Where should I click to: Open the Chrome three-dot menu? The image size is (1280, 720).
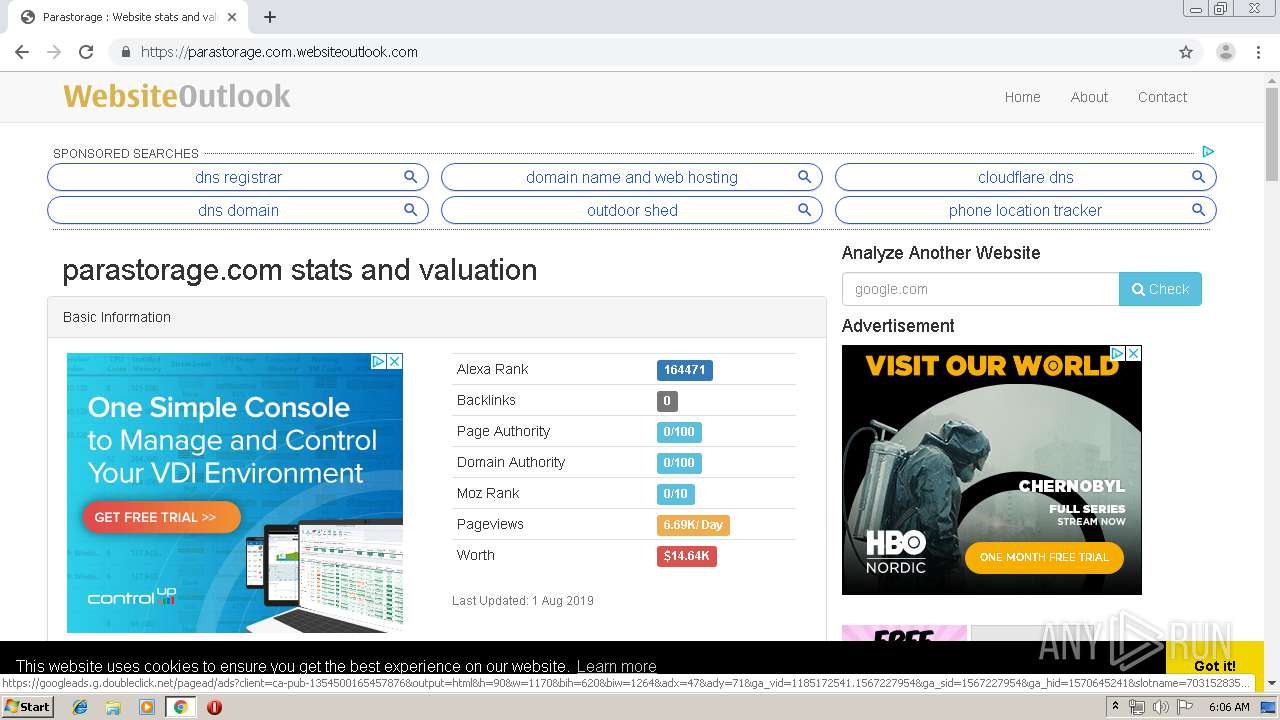pyautogui.click(x=1259, y=52)
